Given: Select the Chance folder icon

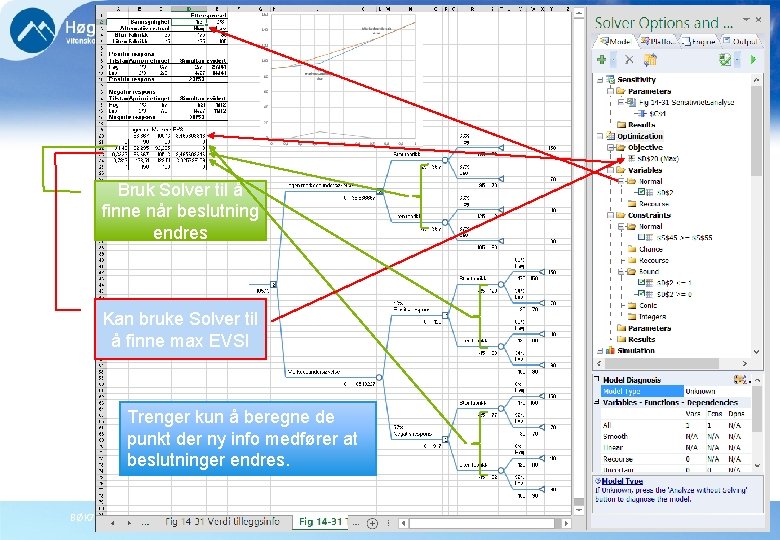Looking at the screenshot, I should click(632, 249).
